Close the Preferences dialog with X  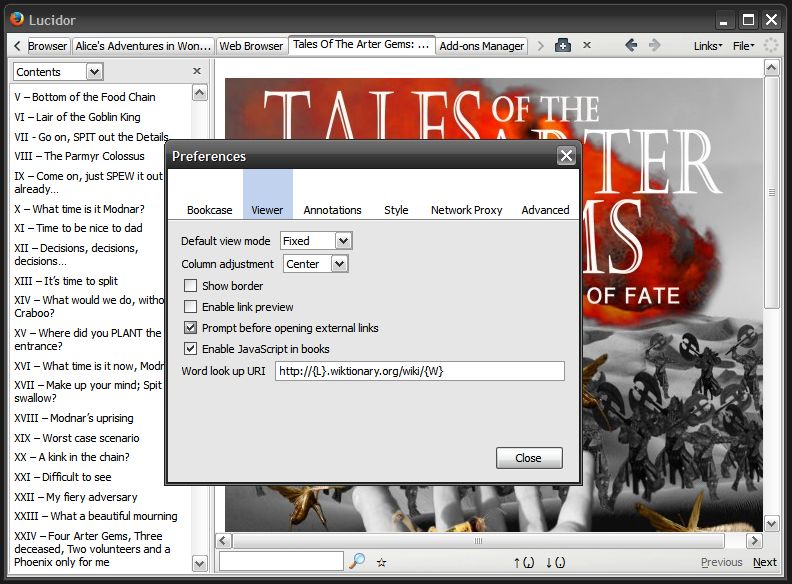[x=566, y=156]
